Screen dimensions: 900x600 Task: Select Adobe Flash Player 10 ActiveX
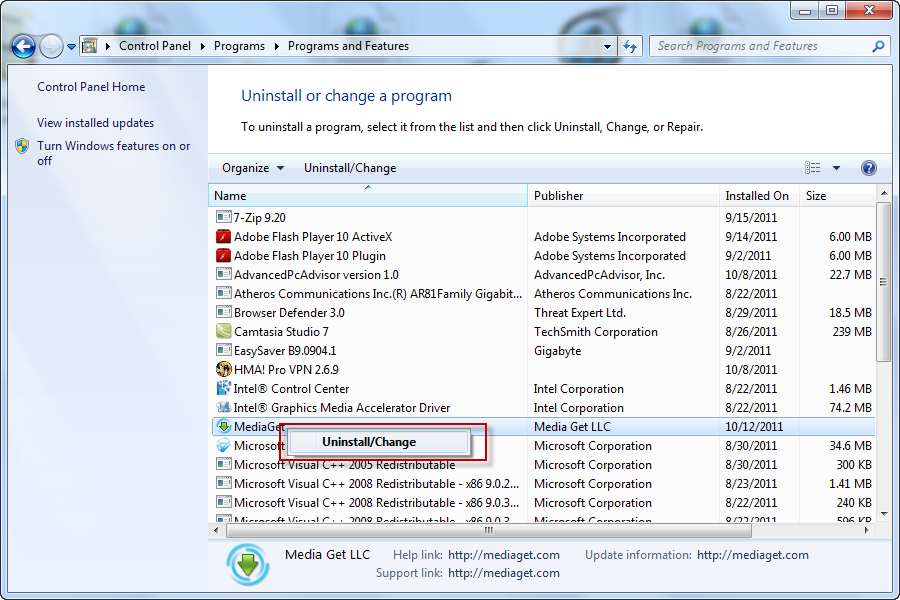click(313, 237)
